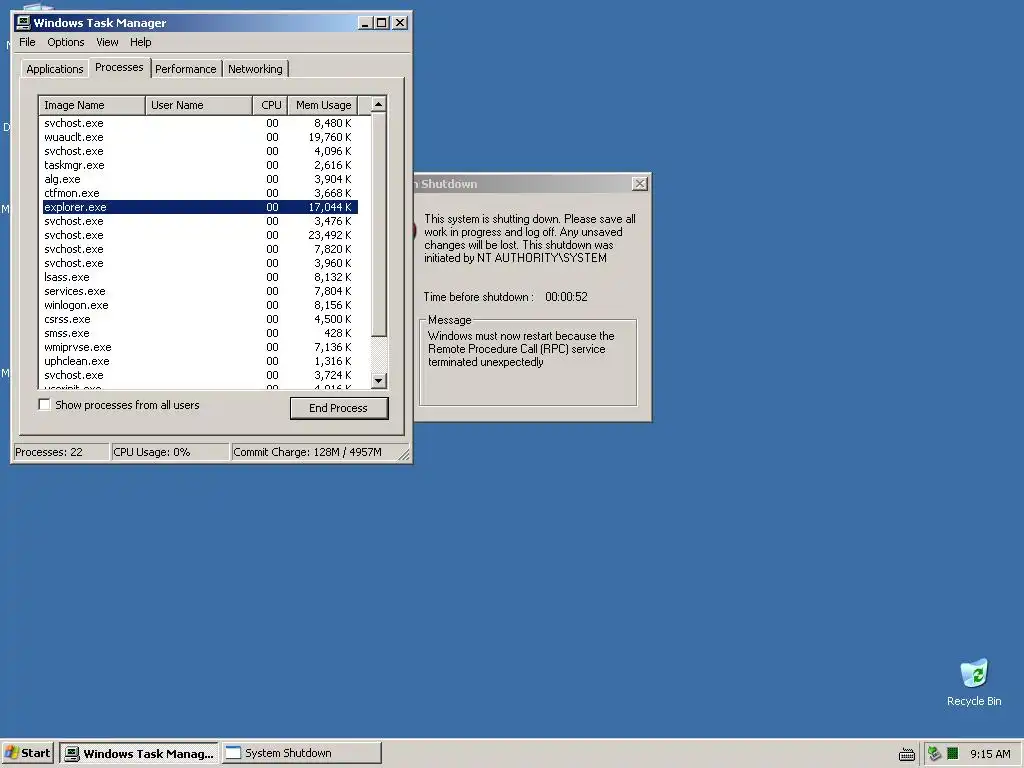Activate System Shutdown taskbar button
The width and height of the screenshot is (1024, 768).
pos(301,753)
